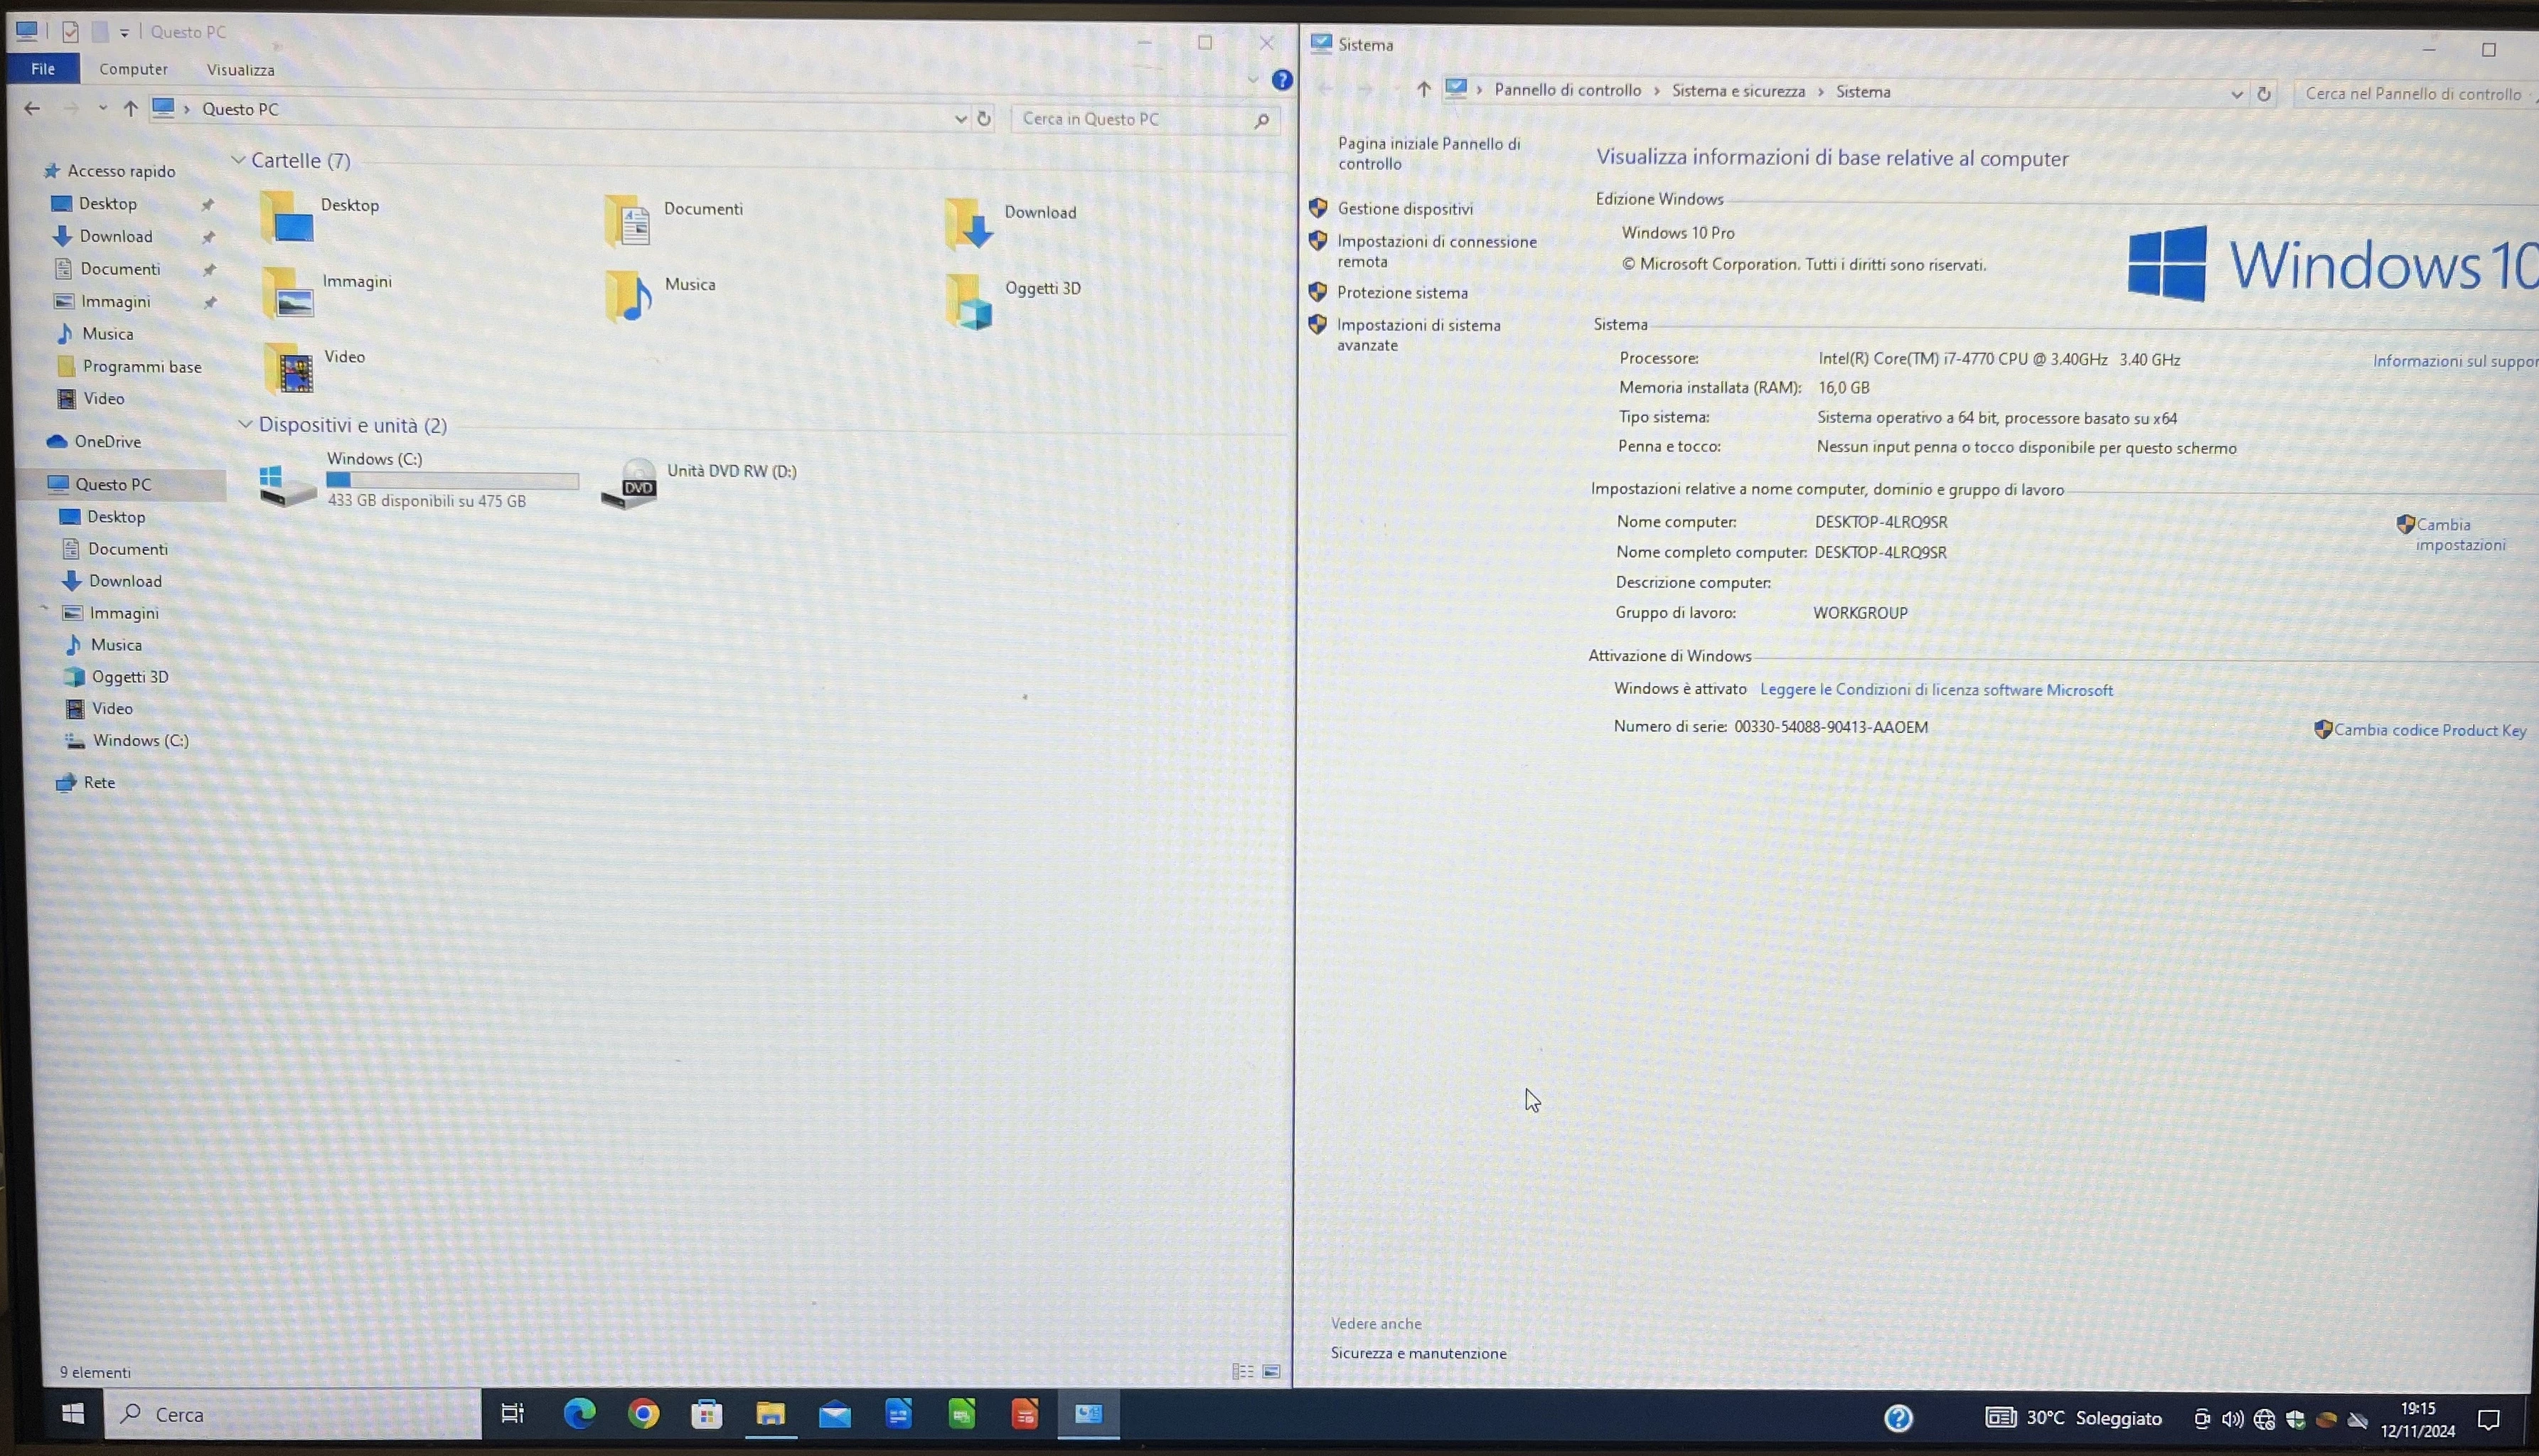
Task: Click inside the Cerca in Questo PC search box
Action: tap(1120, 118)
